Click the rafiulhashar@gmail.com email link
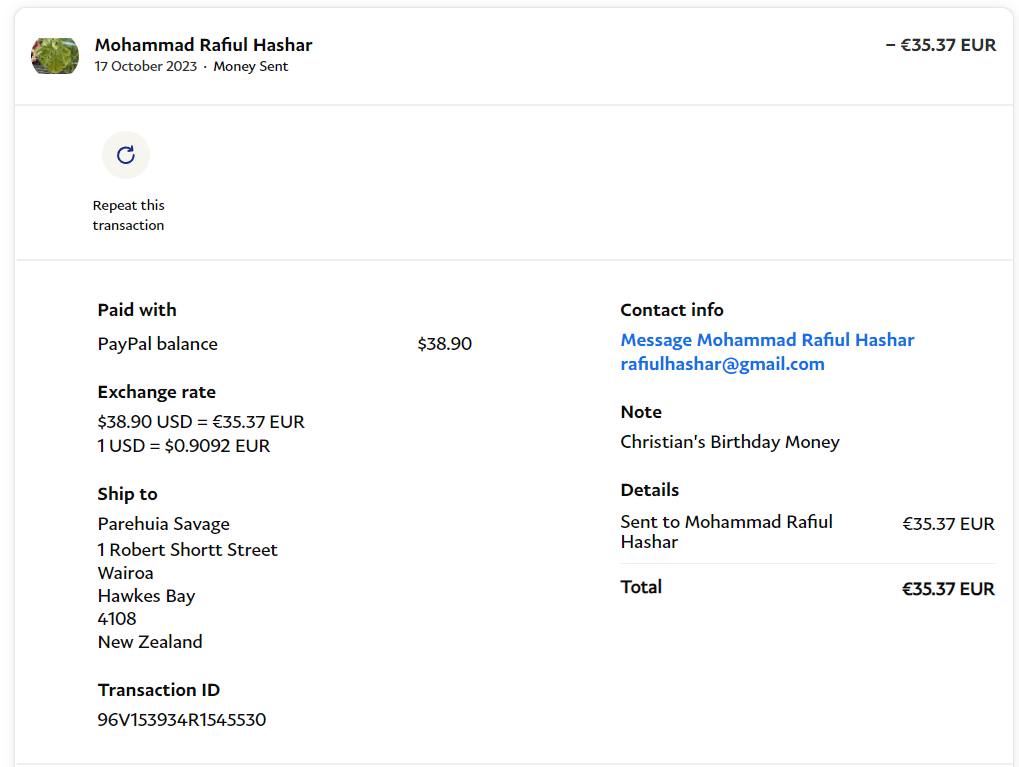Image resolution: width=1019 pixels, height=767 pixels. coord(722,364)
